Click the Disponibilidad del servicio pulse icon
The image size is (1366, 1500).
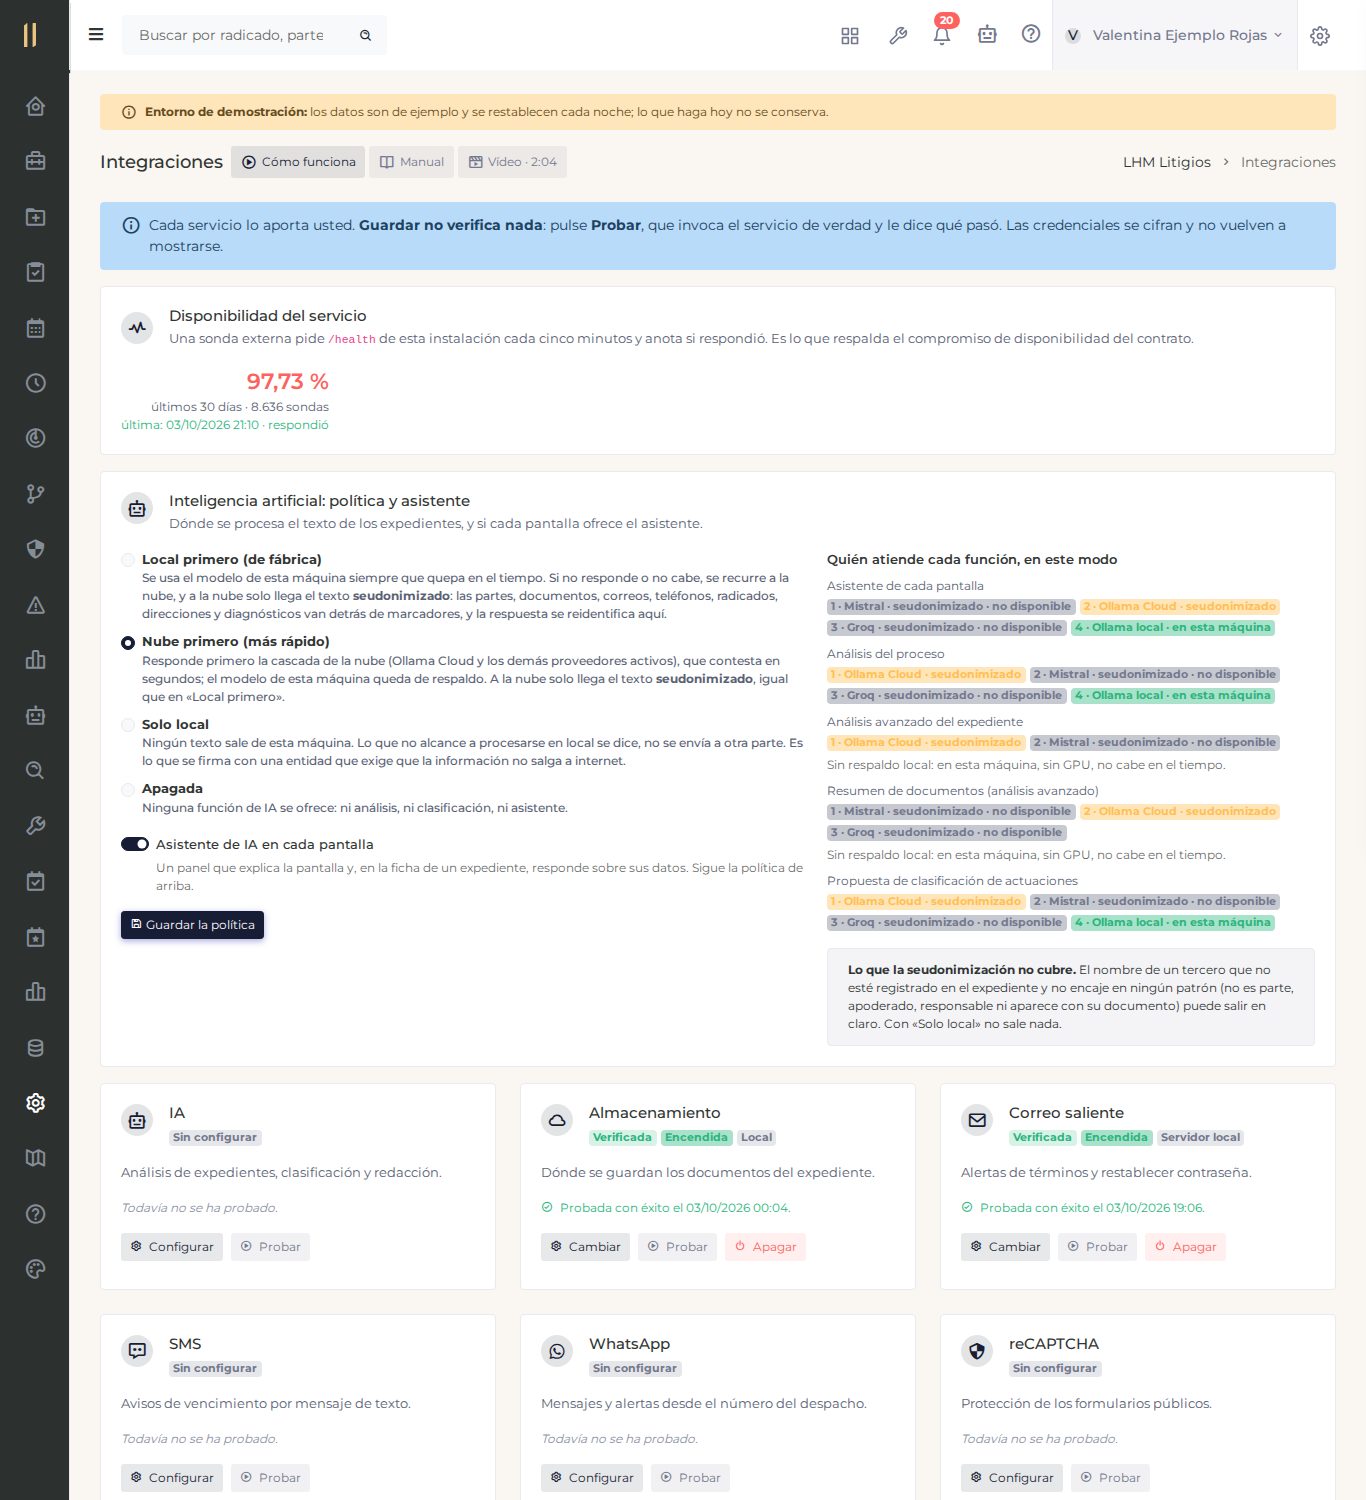tap(137, 327)
